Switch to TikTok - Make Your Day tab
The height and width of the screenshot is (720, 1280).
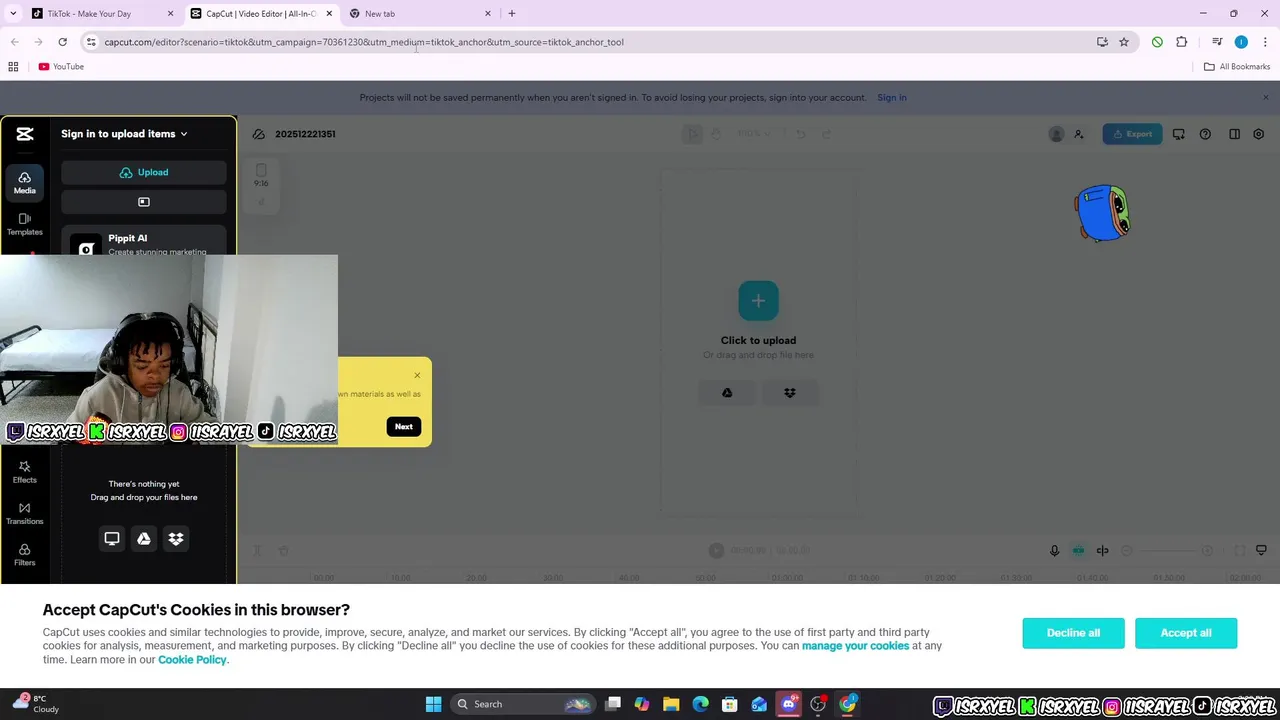[100, 14]
